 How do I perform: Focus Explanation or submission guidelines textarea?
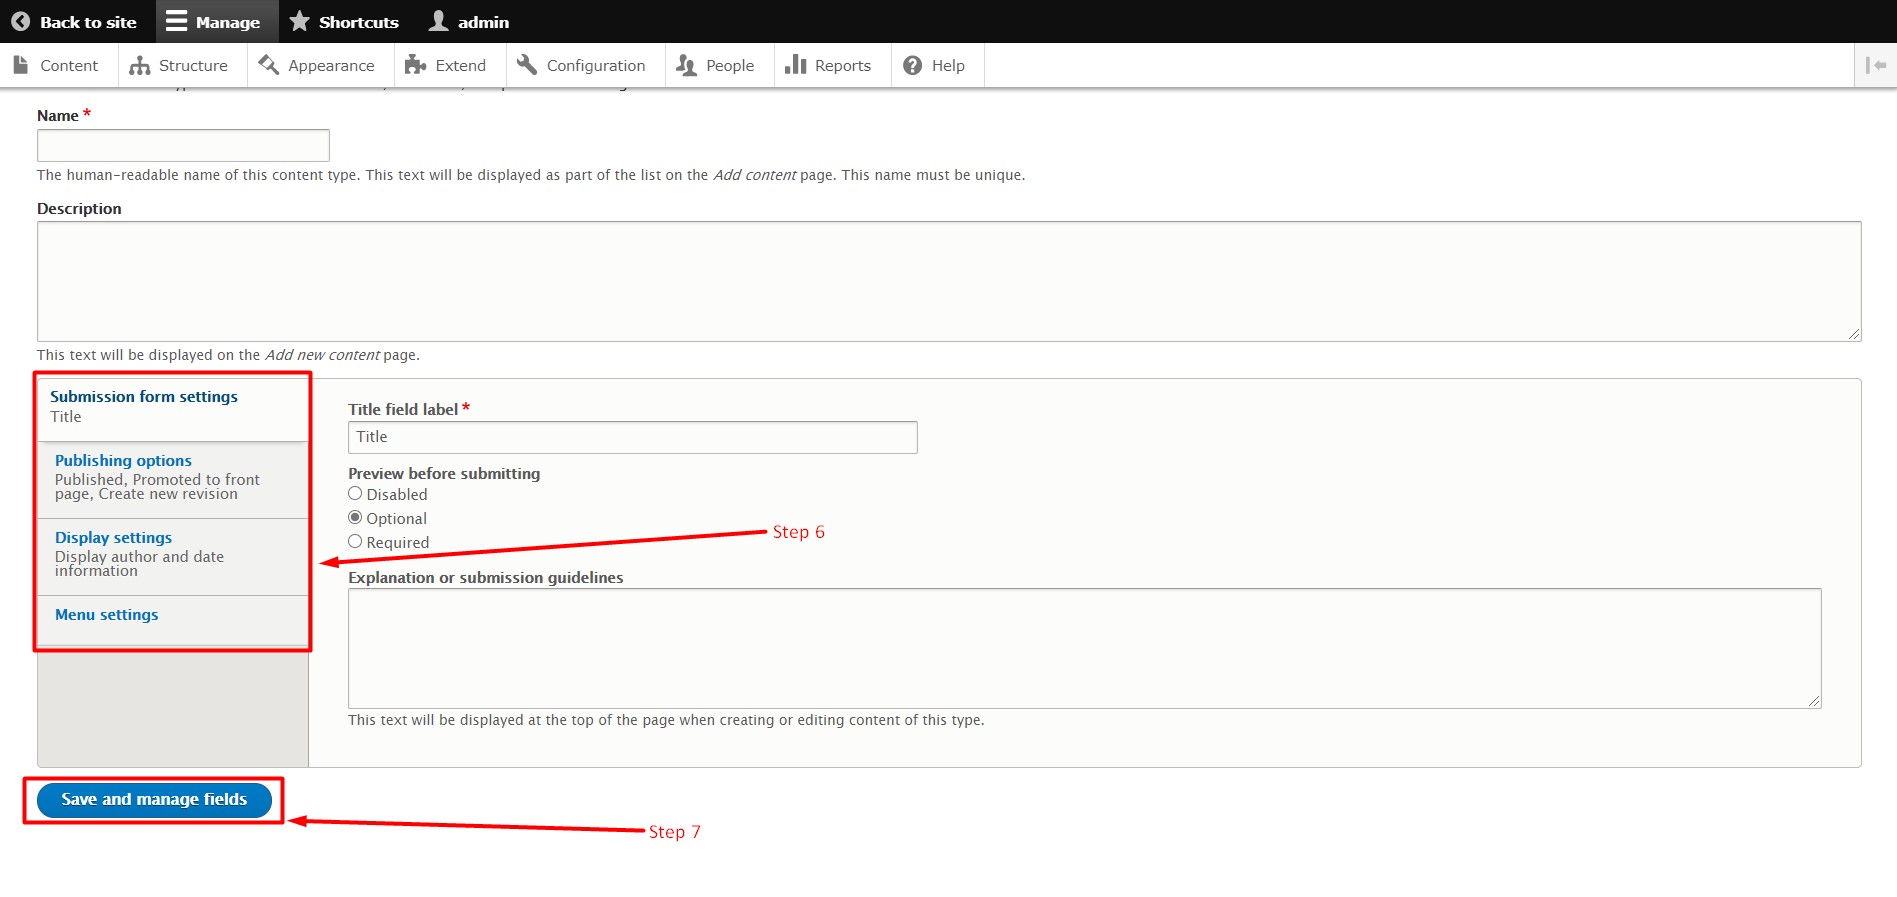(1084, 648)
